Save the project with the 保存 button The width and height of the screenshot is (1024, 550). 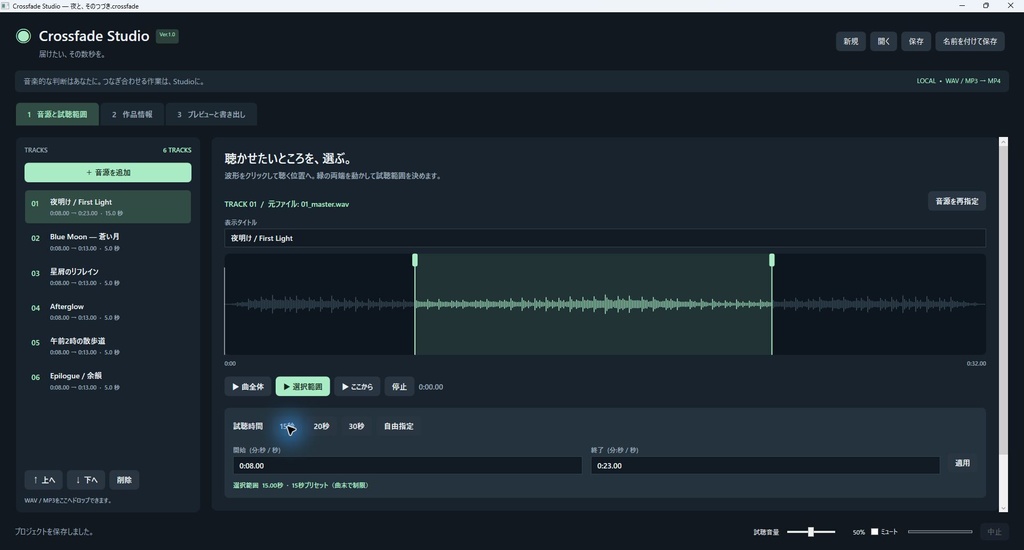(x=916, y=41)
